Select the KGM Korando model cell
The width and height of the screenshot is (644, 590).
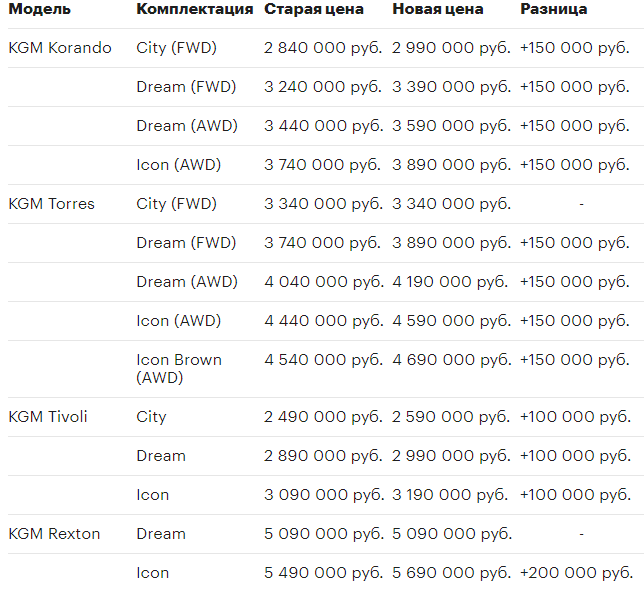[x=60, y=48]
